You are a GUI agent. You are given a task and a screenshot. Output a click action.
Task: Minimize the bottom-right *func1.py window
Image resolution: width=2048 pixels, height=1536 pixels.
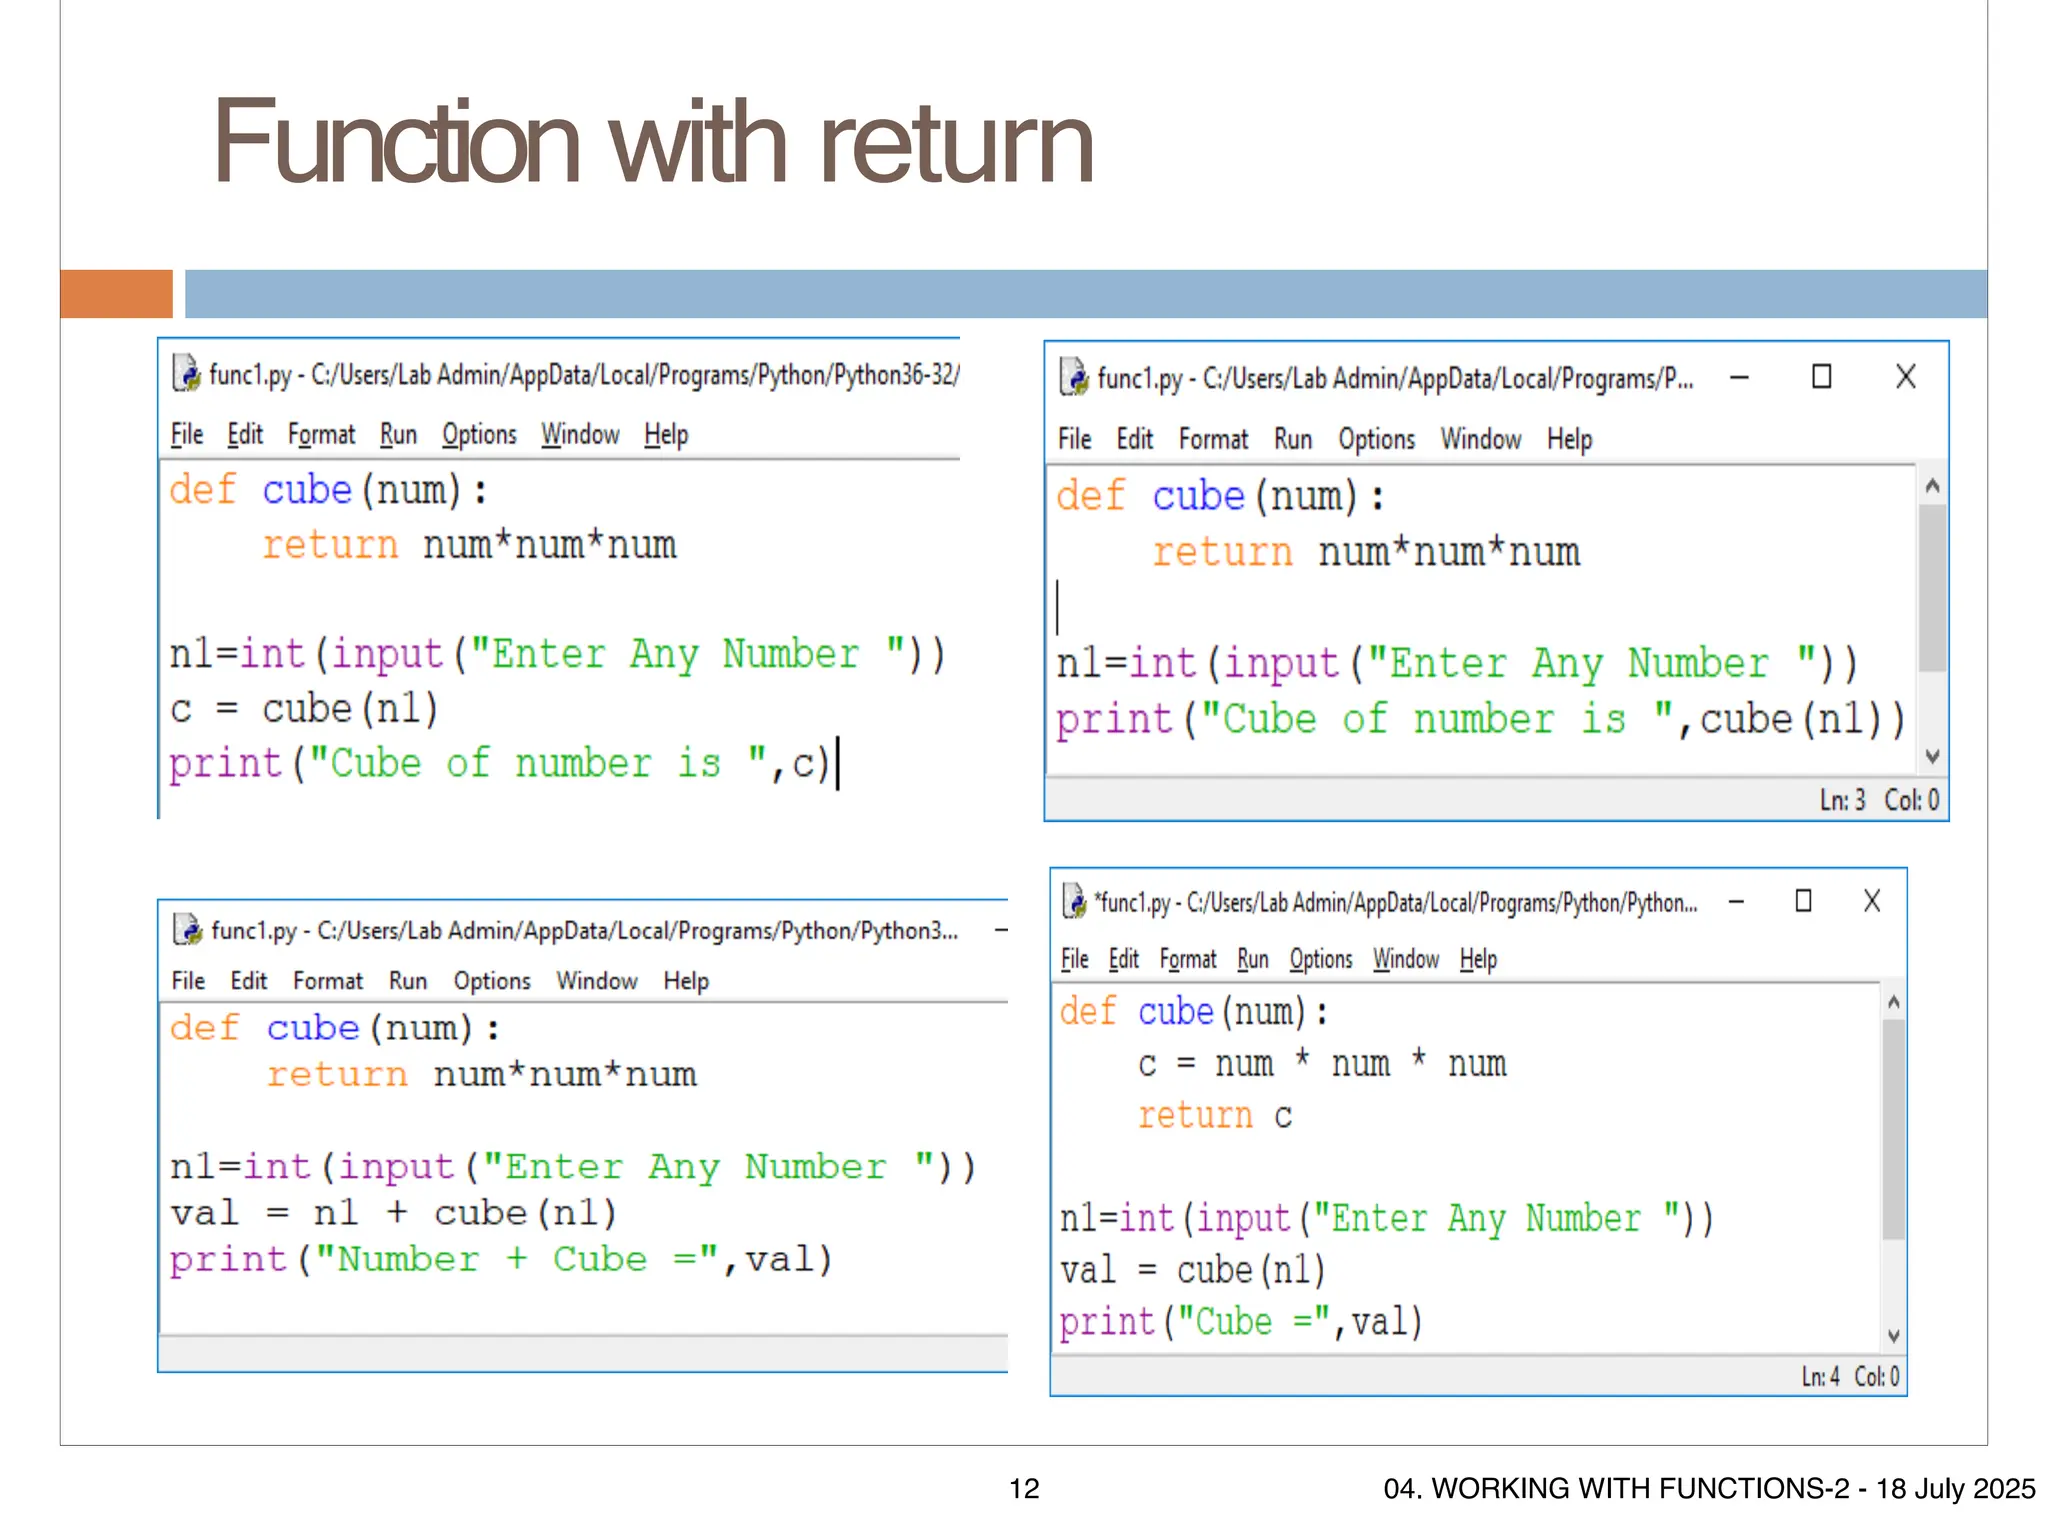click(1737, 901)
